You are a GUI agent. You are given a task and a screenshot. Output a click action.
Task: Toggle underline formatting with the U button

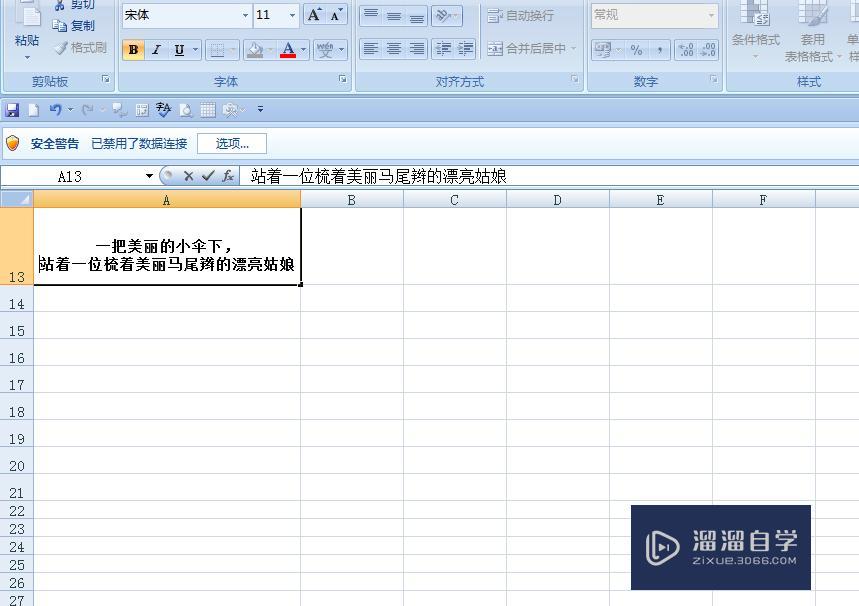[179, 50]
